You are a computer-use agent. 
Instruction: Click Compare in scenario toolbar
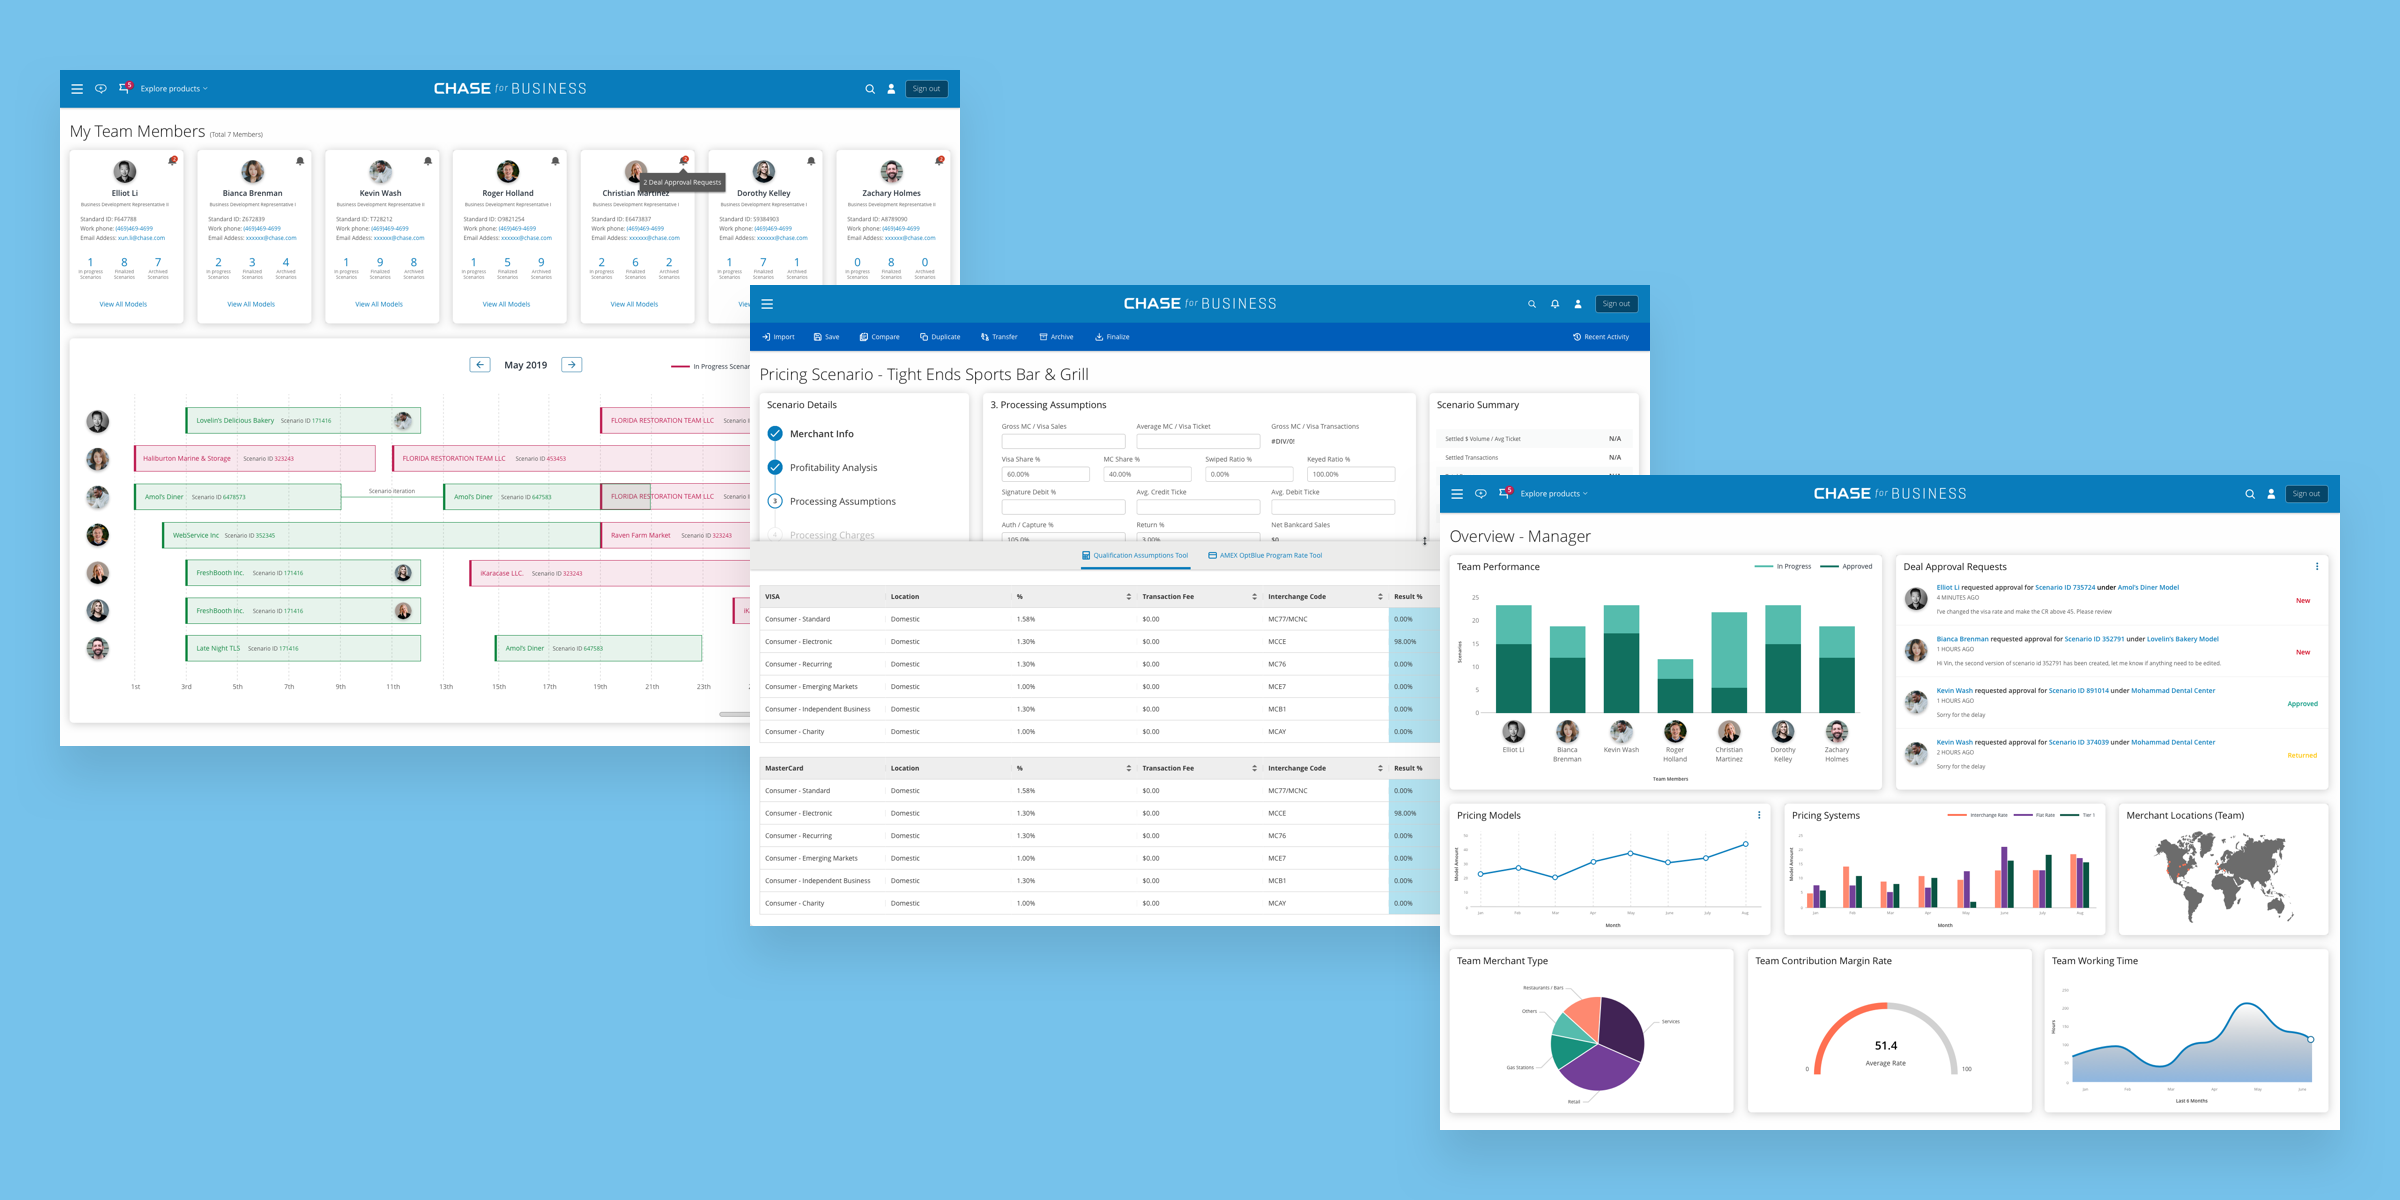tap(879, 337)
